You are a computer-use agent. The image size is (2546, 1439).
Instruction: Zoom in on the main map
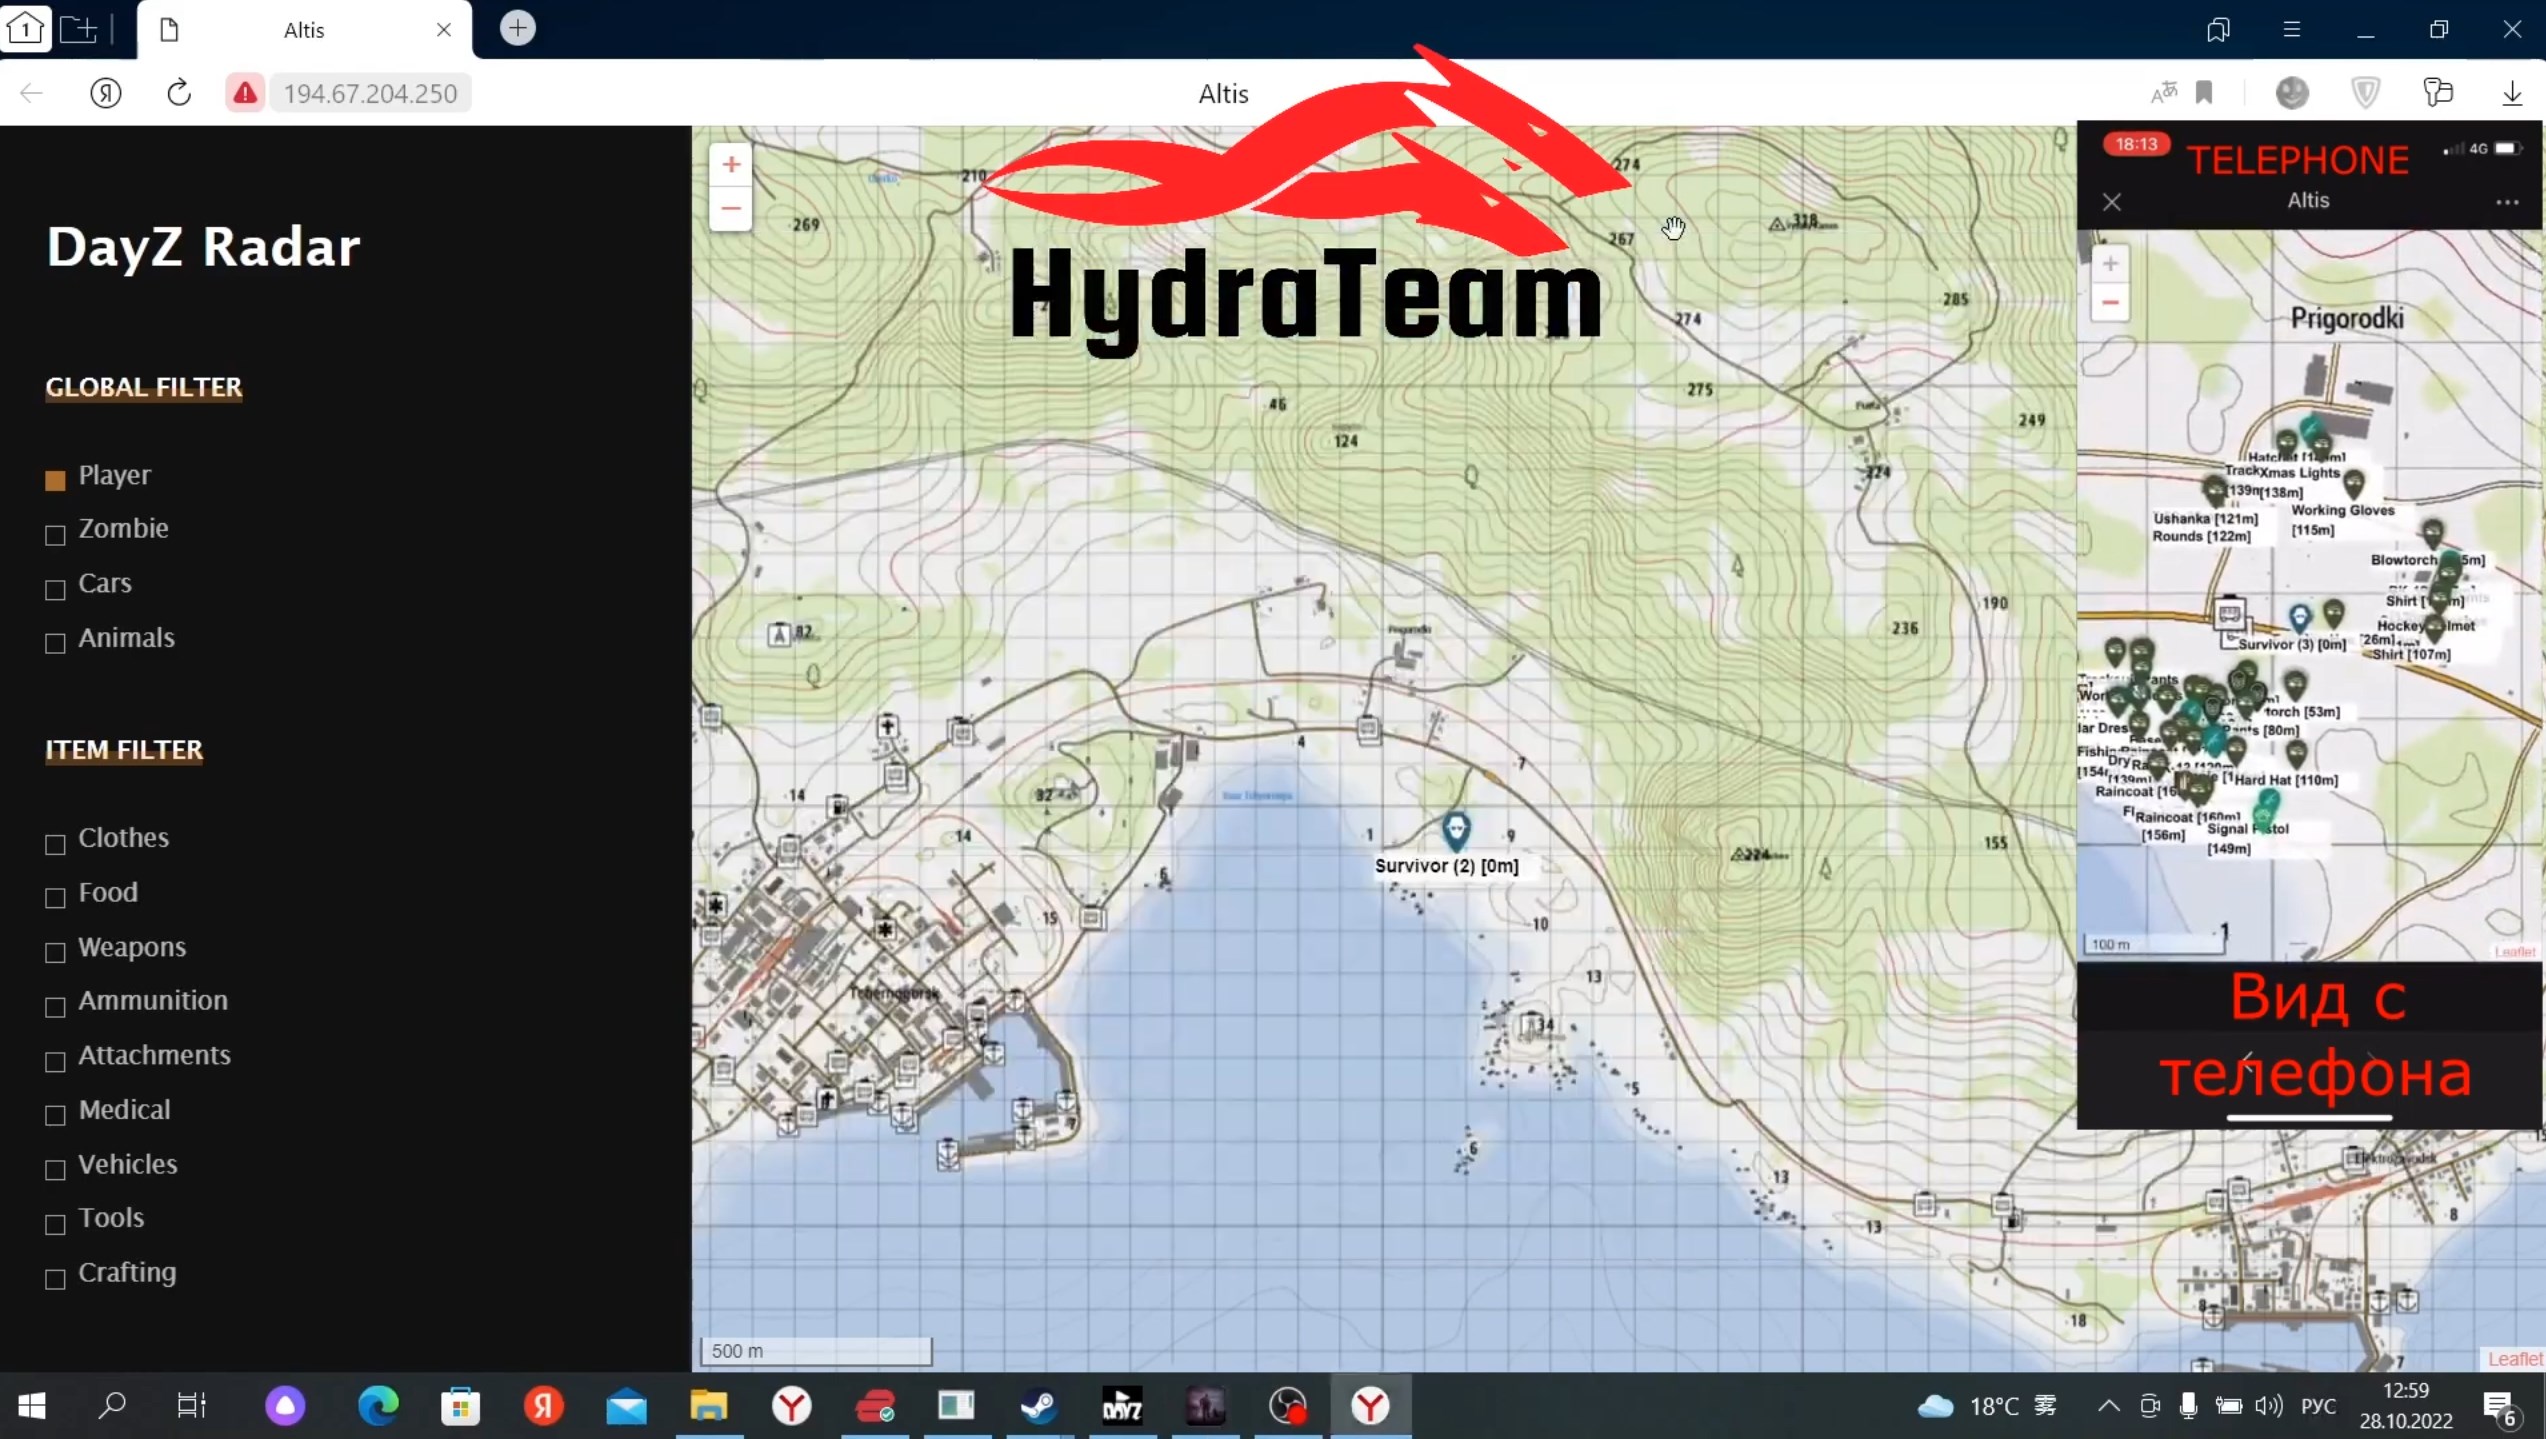pyautogui.click(x=731, y=165)
